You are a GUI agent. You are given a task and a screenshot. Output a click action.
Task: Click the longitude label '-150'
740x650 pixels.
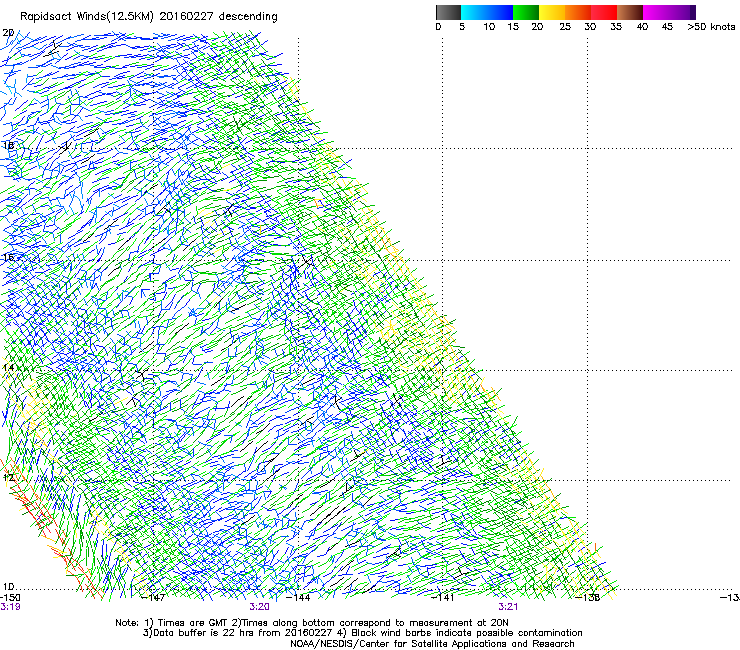[x=10, y=597]
